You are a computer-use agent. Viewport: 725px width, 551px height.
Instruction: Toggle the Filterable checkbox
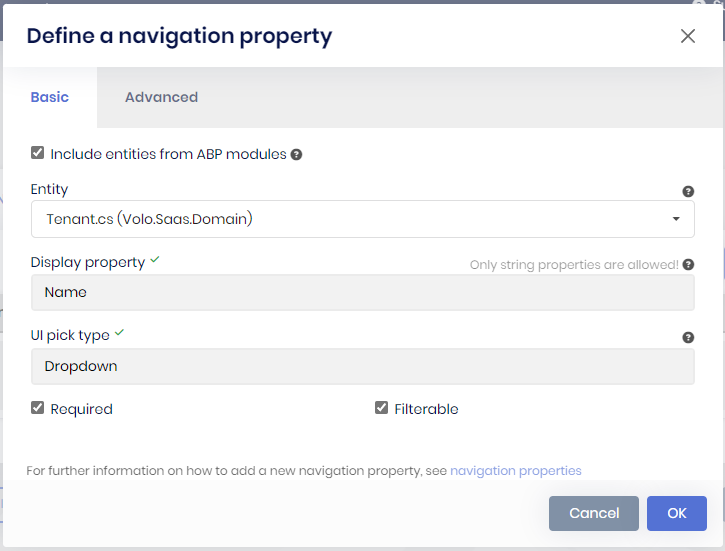coord(381,408)
